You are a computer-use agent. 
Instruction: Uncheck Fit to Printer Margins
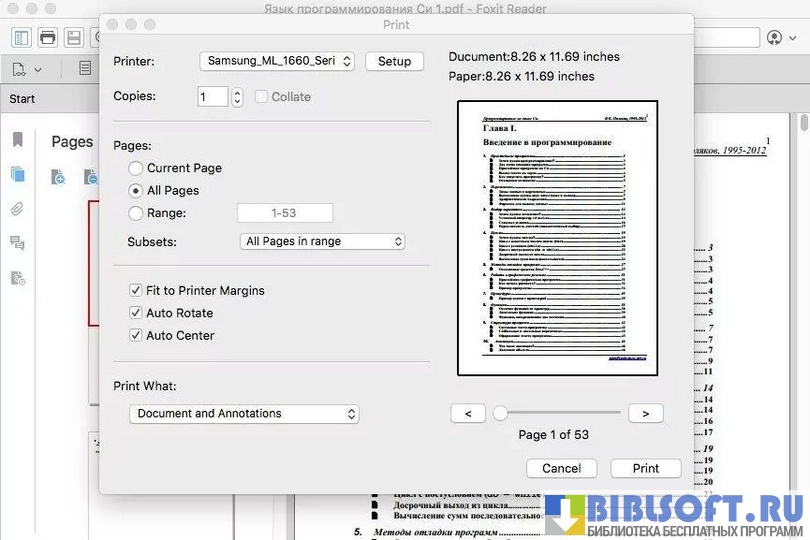[136, 291]
